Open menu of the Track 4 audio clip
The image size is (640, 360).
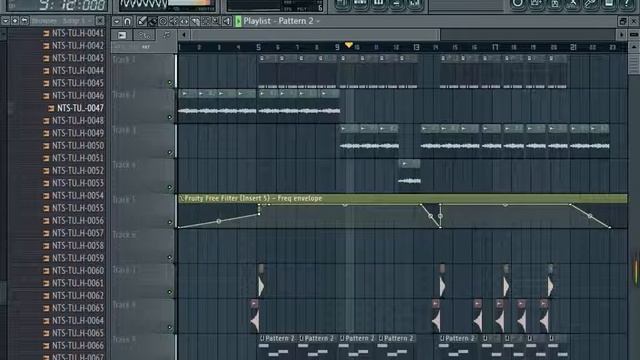click(404, 164)
